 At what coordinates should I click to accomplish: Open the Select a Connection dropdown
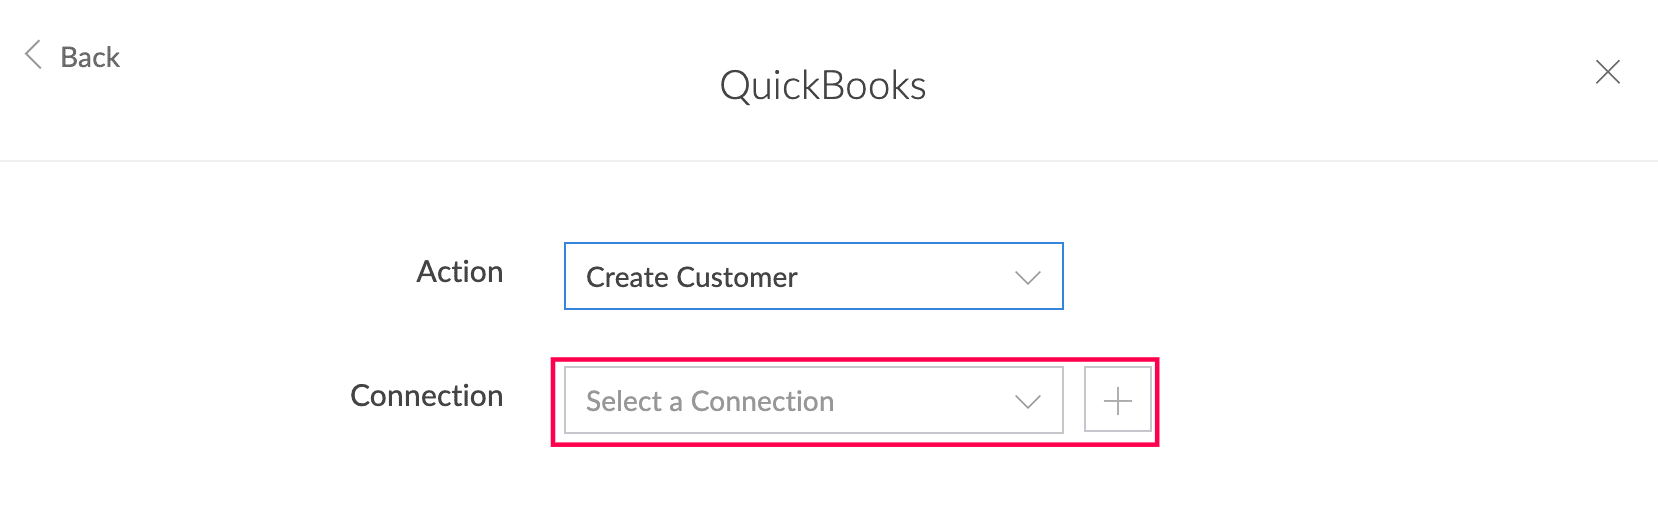coord(814,400)
